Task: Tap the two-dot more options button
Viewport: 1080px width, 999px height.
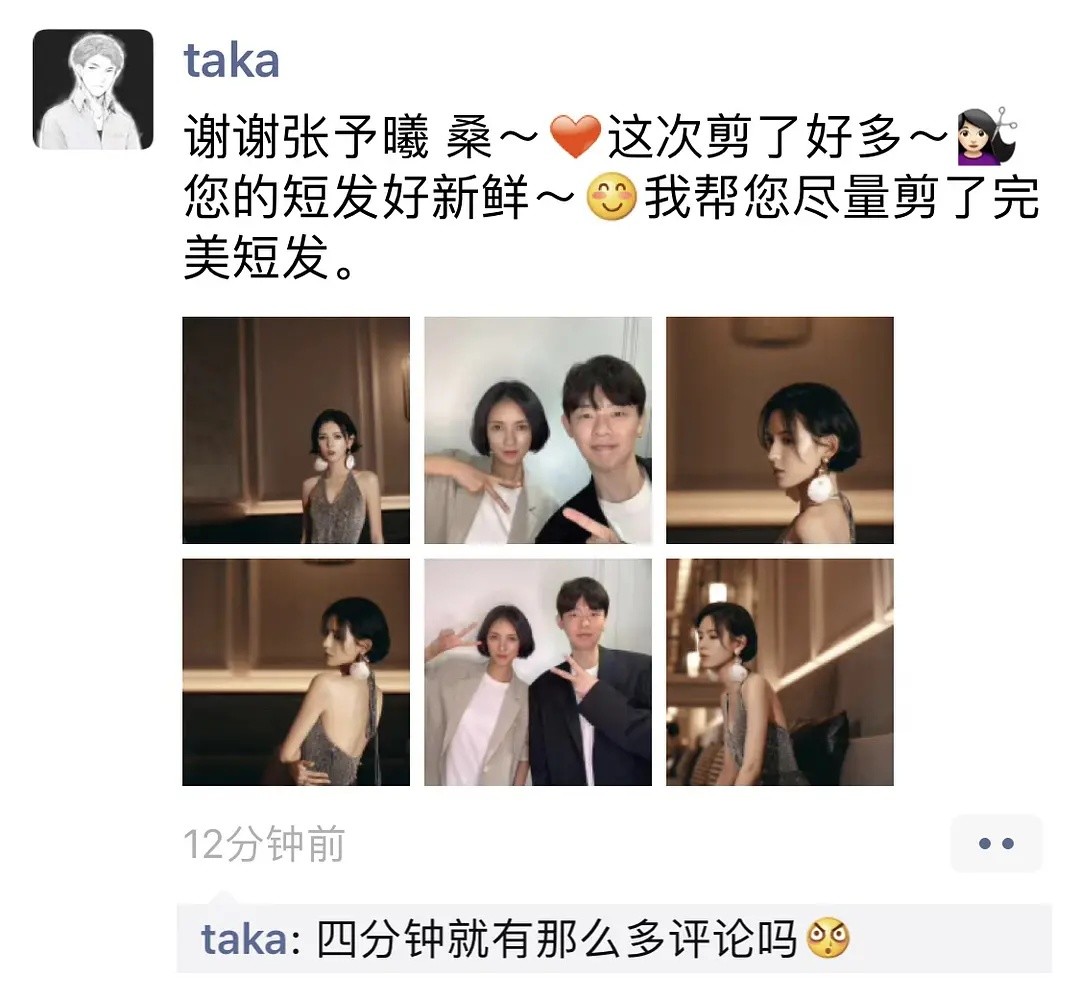Action: (996, 843)
